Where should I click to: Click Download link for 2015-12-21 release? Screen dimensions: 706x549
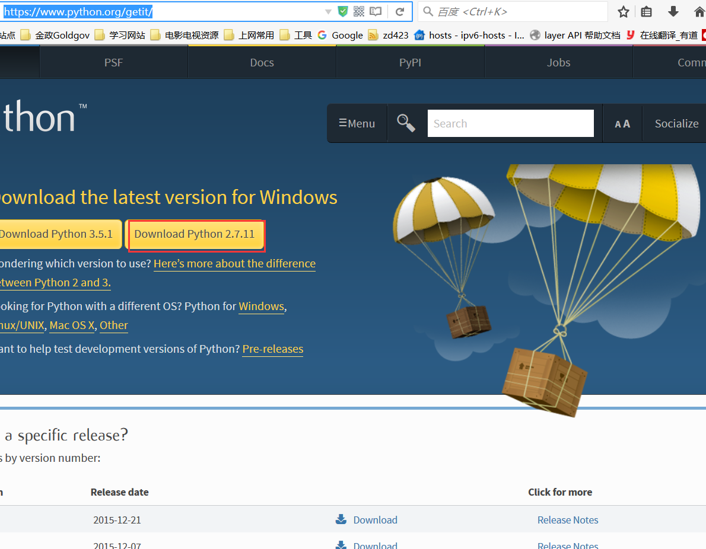(375, 520)
